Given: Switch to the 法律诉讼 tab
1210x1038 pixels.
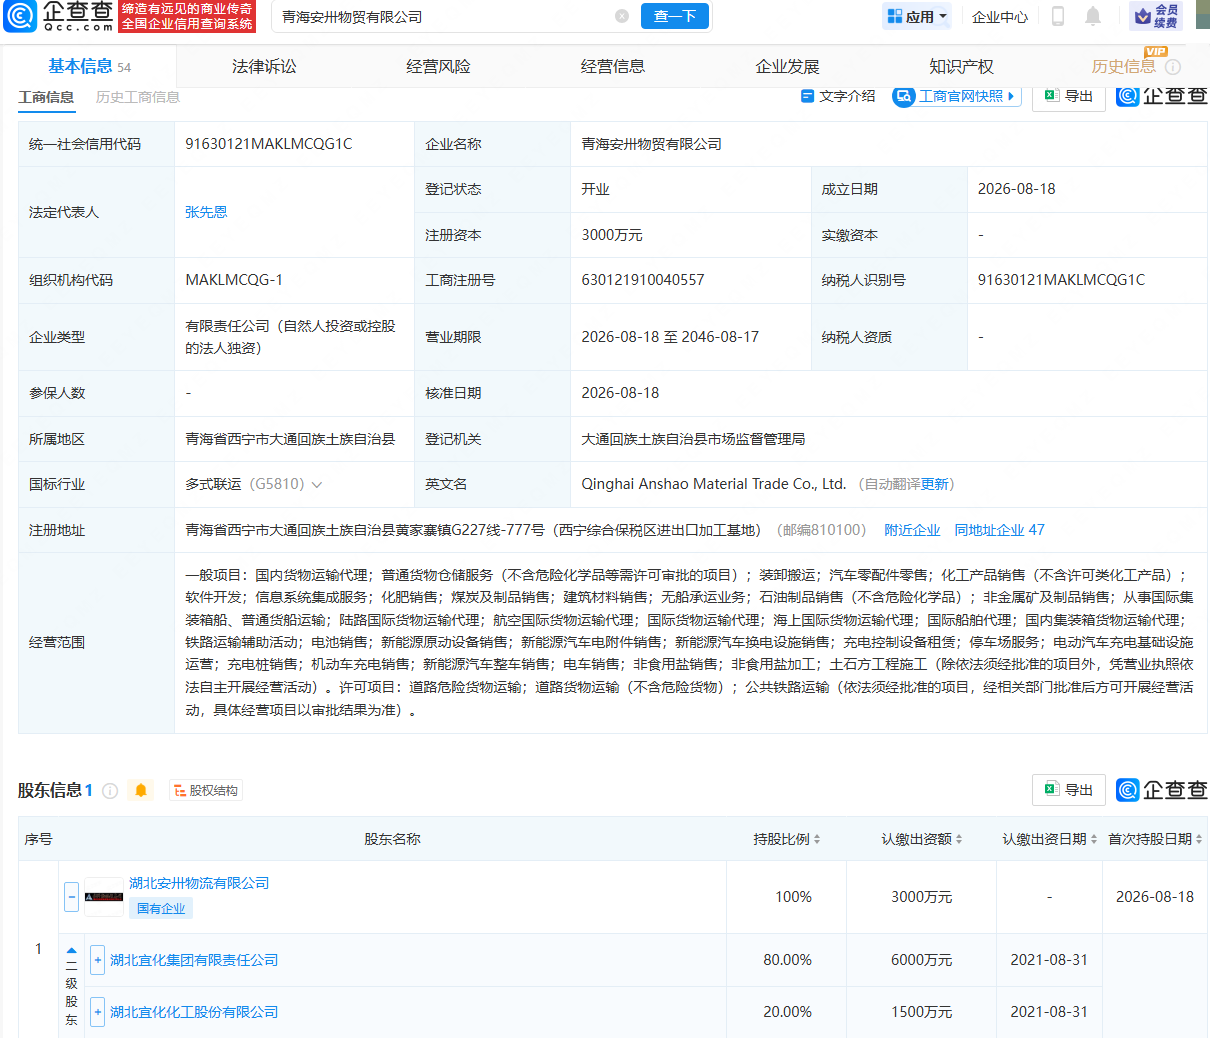Looking at the screenshot, I should (264, 66).
